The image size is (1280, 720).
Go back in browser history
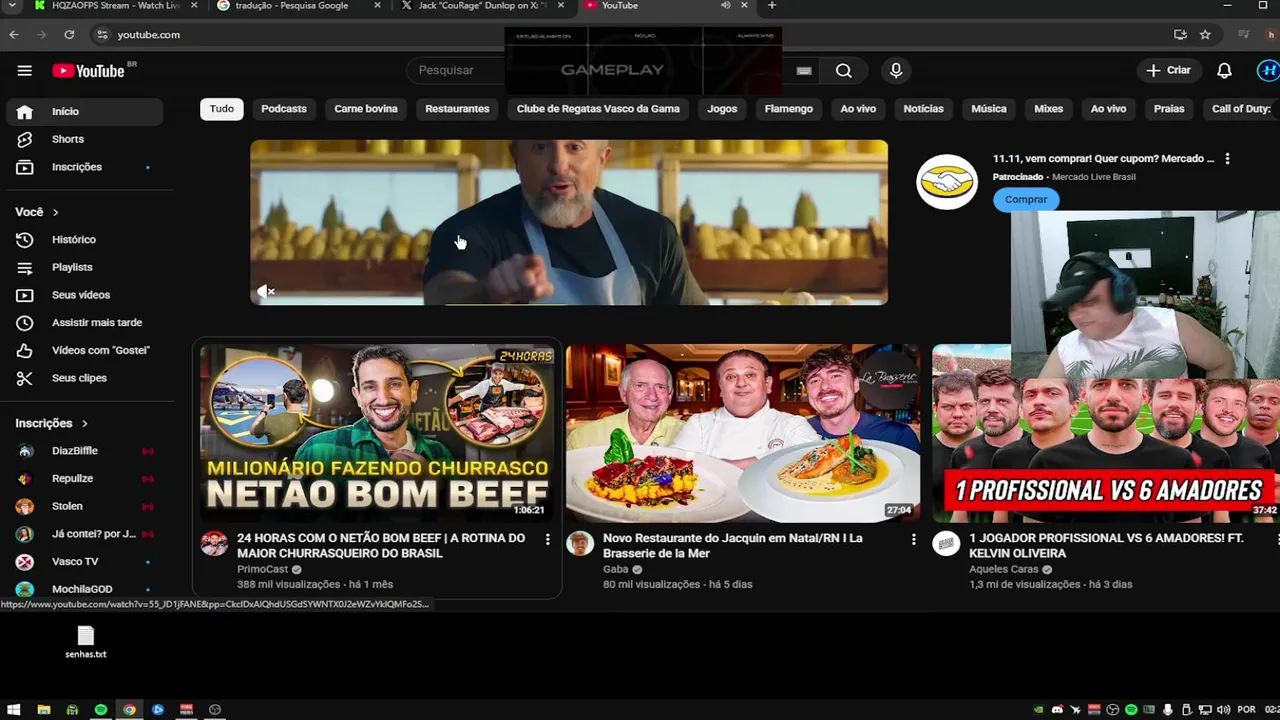[14, 35]
